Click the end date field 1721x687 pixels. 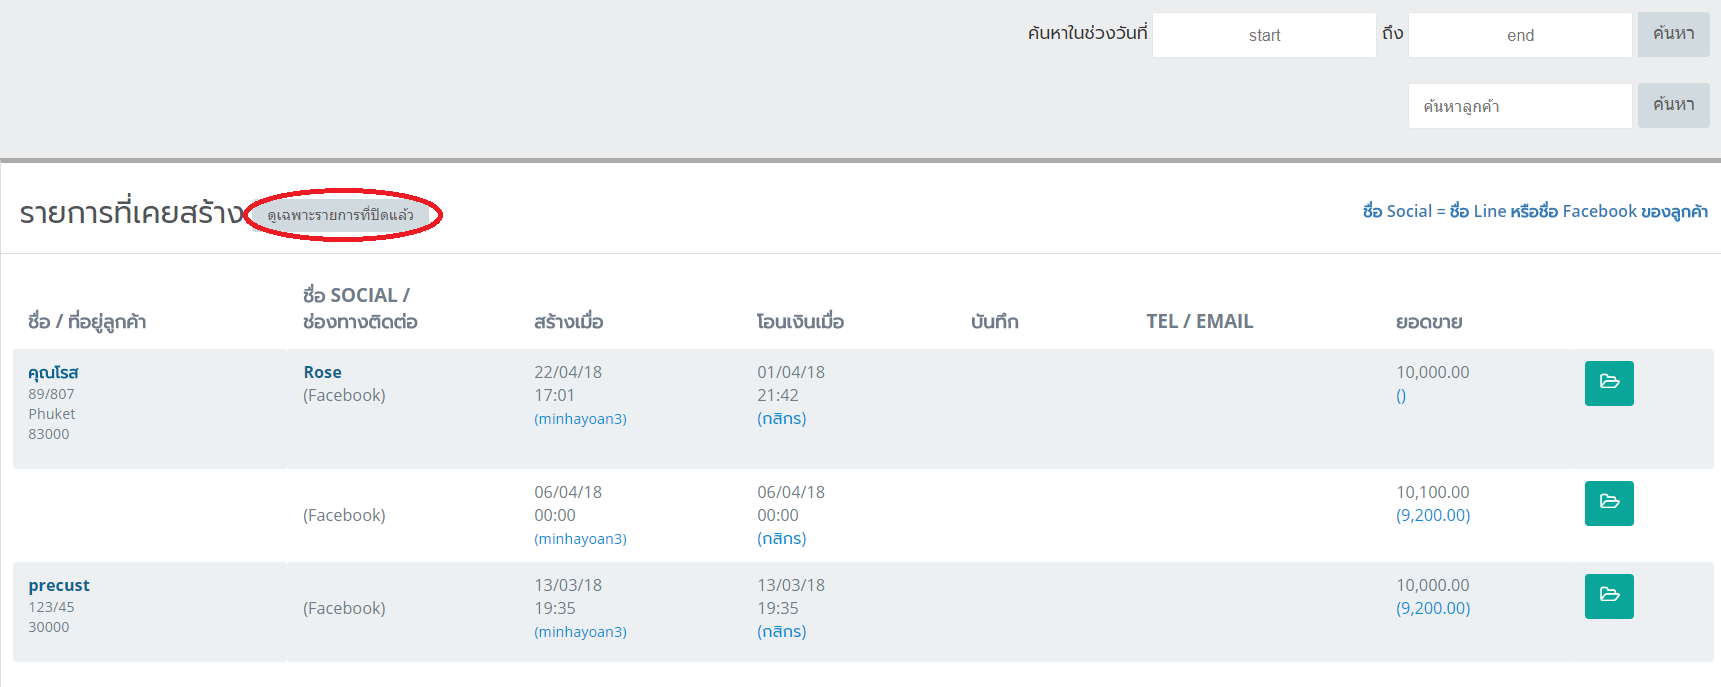(x=1519, y=35)
